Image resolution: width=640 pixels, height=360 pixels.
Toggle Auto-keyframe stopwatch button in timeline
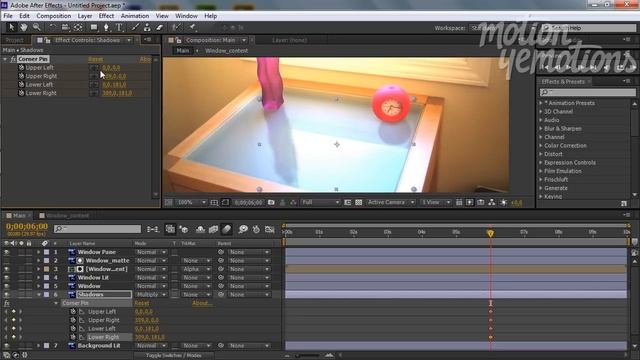pos(256,229)
